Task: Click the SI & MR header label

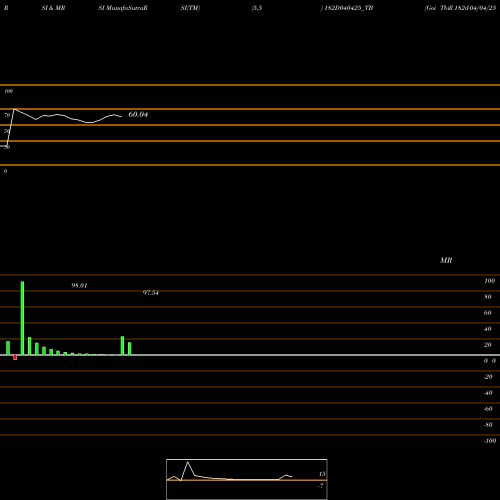Action: coord(53,8)
